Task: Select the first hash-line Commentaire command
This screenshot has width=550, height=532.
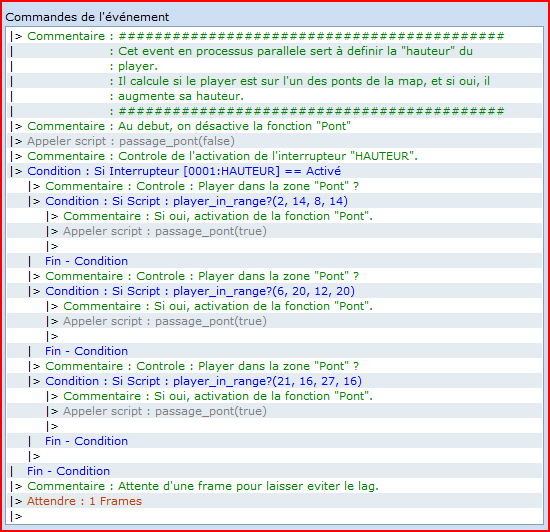Action: tap(274, 36)
